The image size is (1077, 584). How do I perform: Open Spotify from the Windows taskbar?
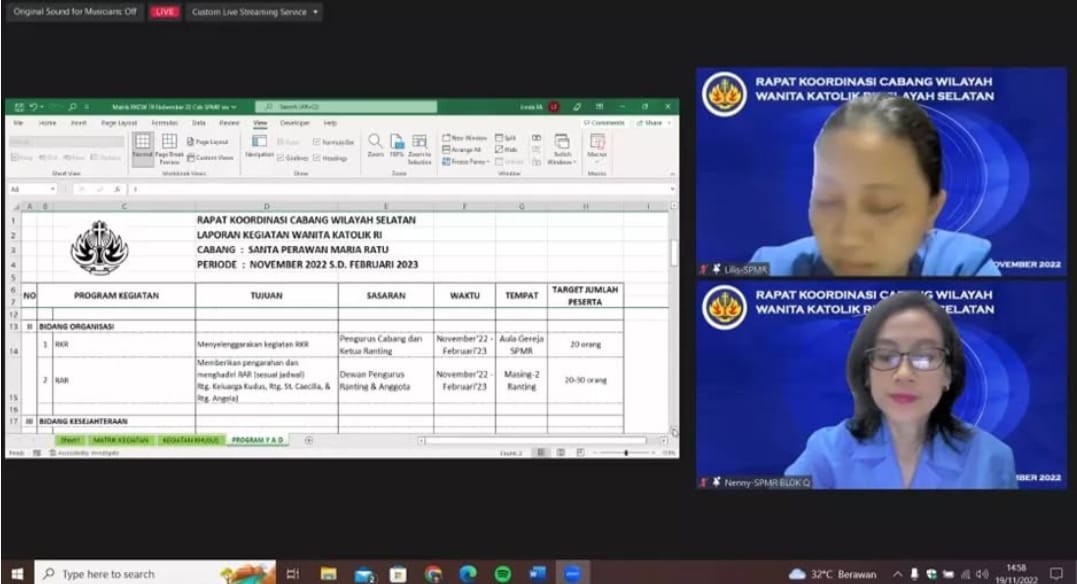(x=503, y=573)
